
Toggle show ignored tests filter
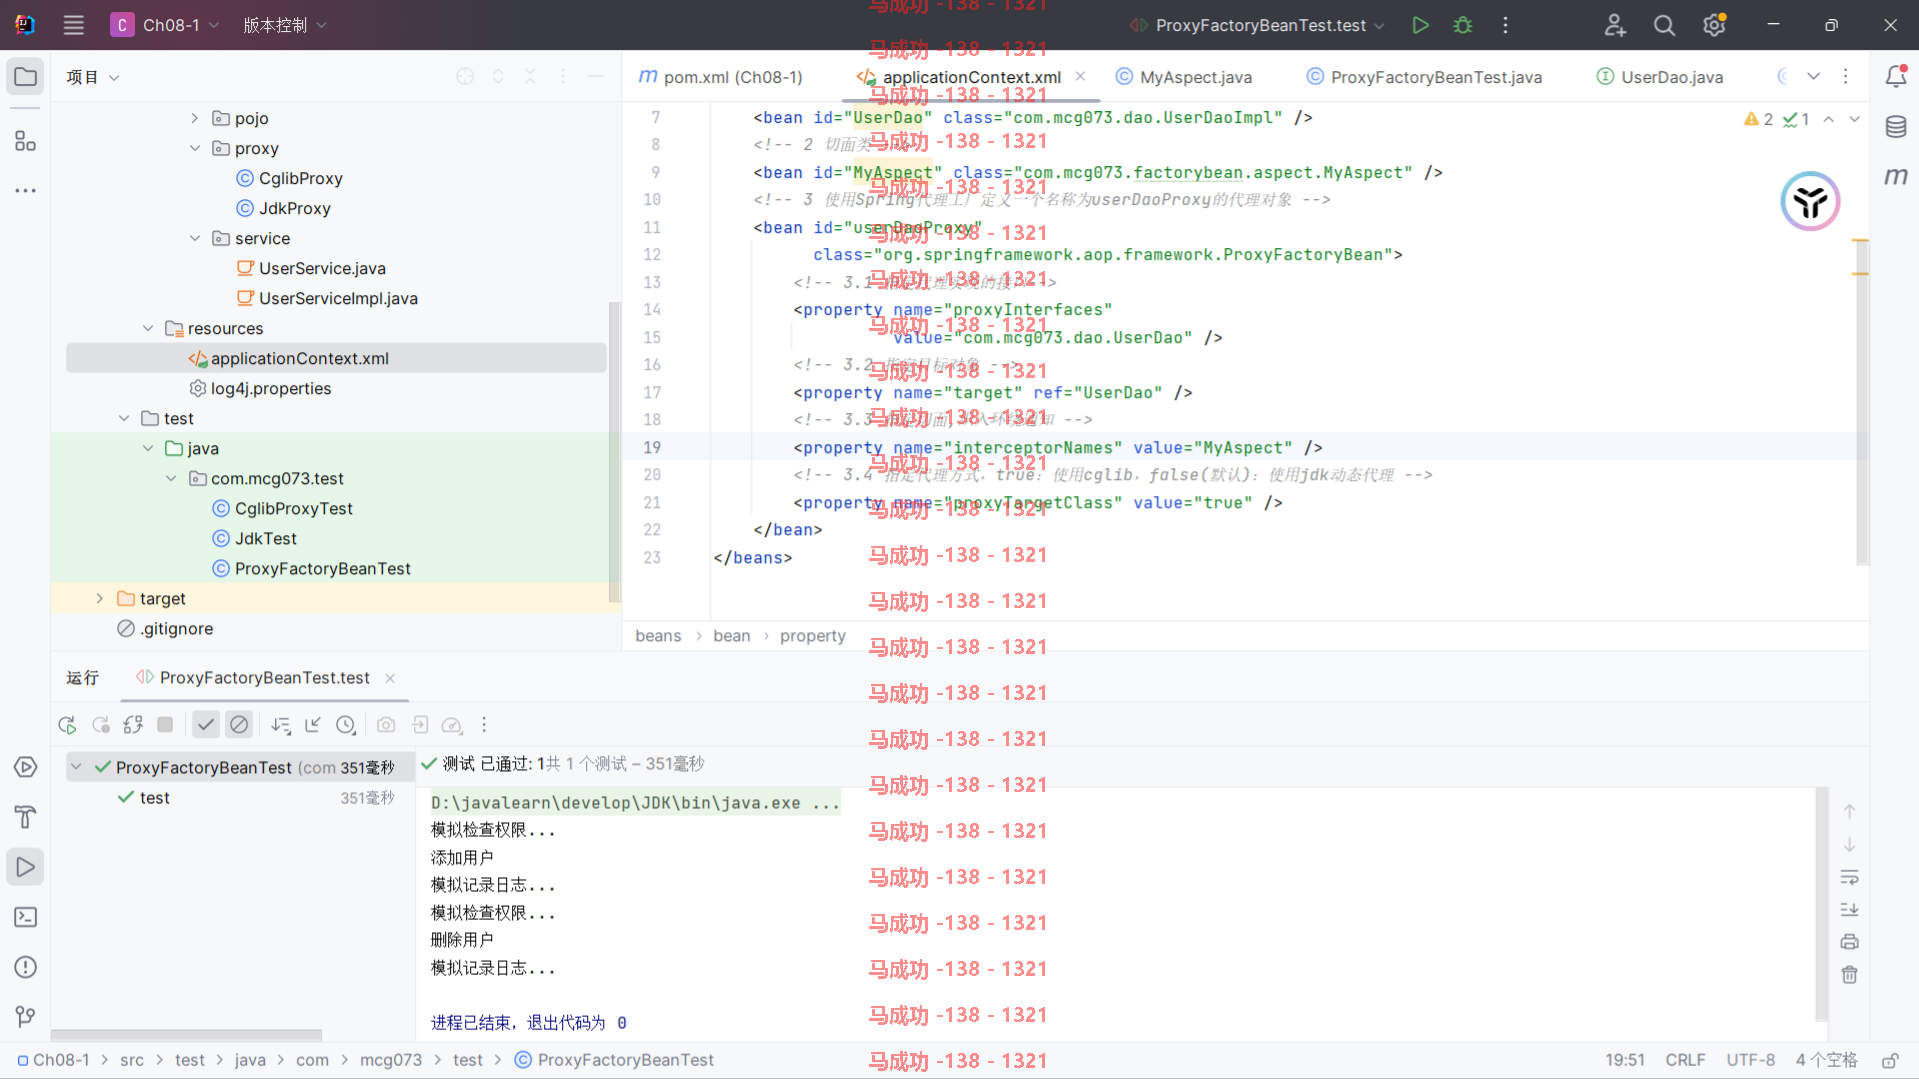click(239, 725)
